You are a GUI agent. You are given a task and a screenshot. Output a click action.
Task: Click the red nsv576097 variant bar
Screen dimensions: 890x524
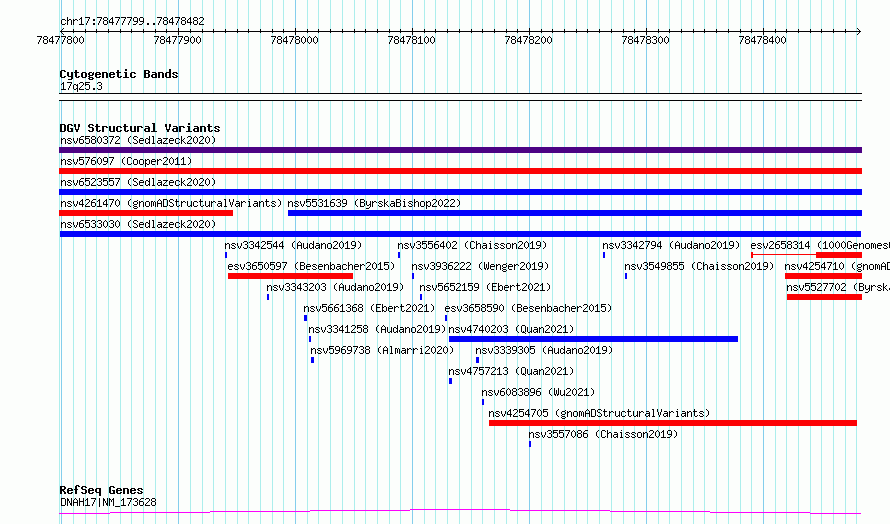(460, 171)
